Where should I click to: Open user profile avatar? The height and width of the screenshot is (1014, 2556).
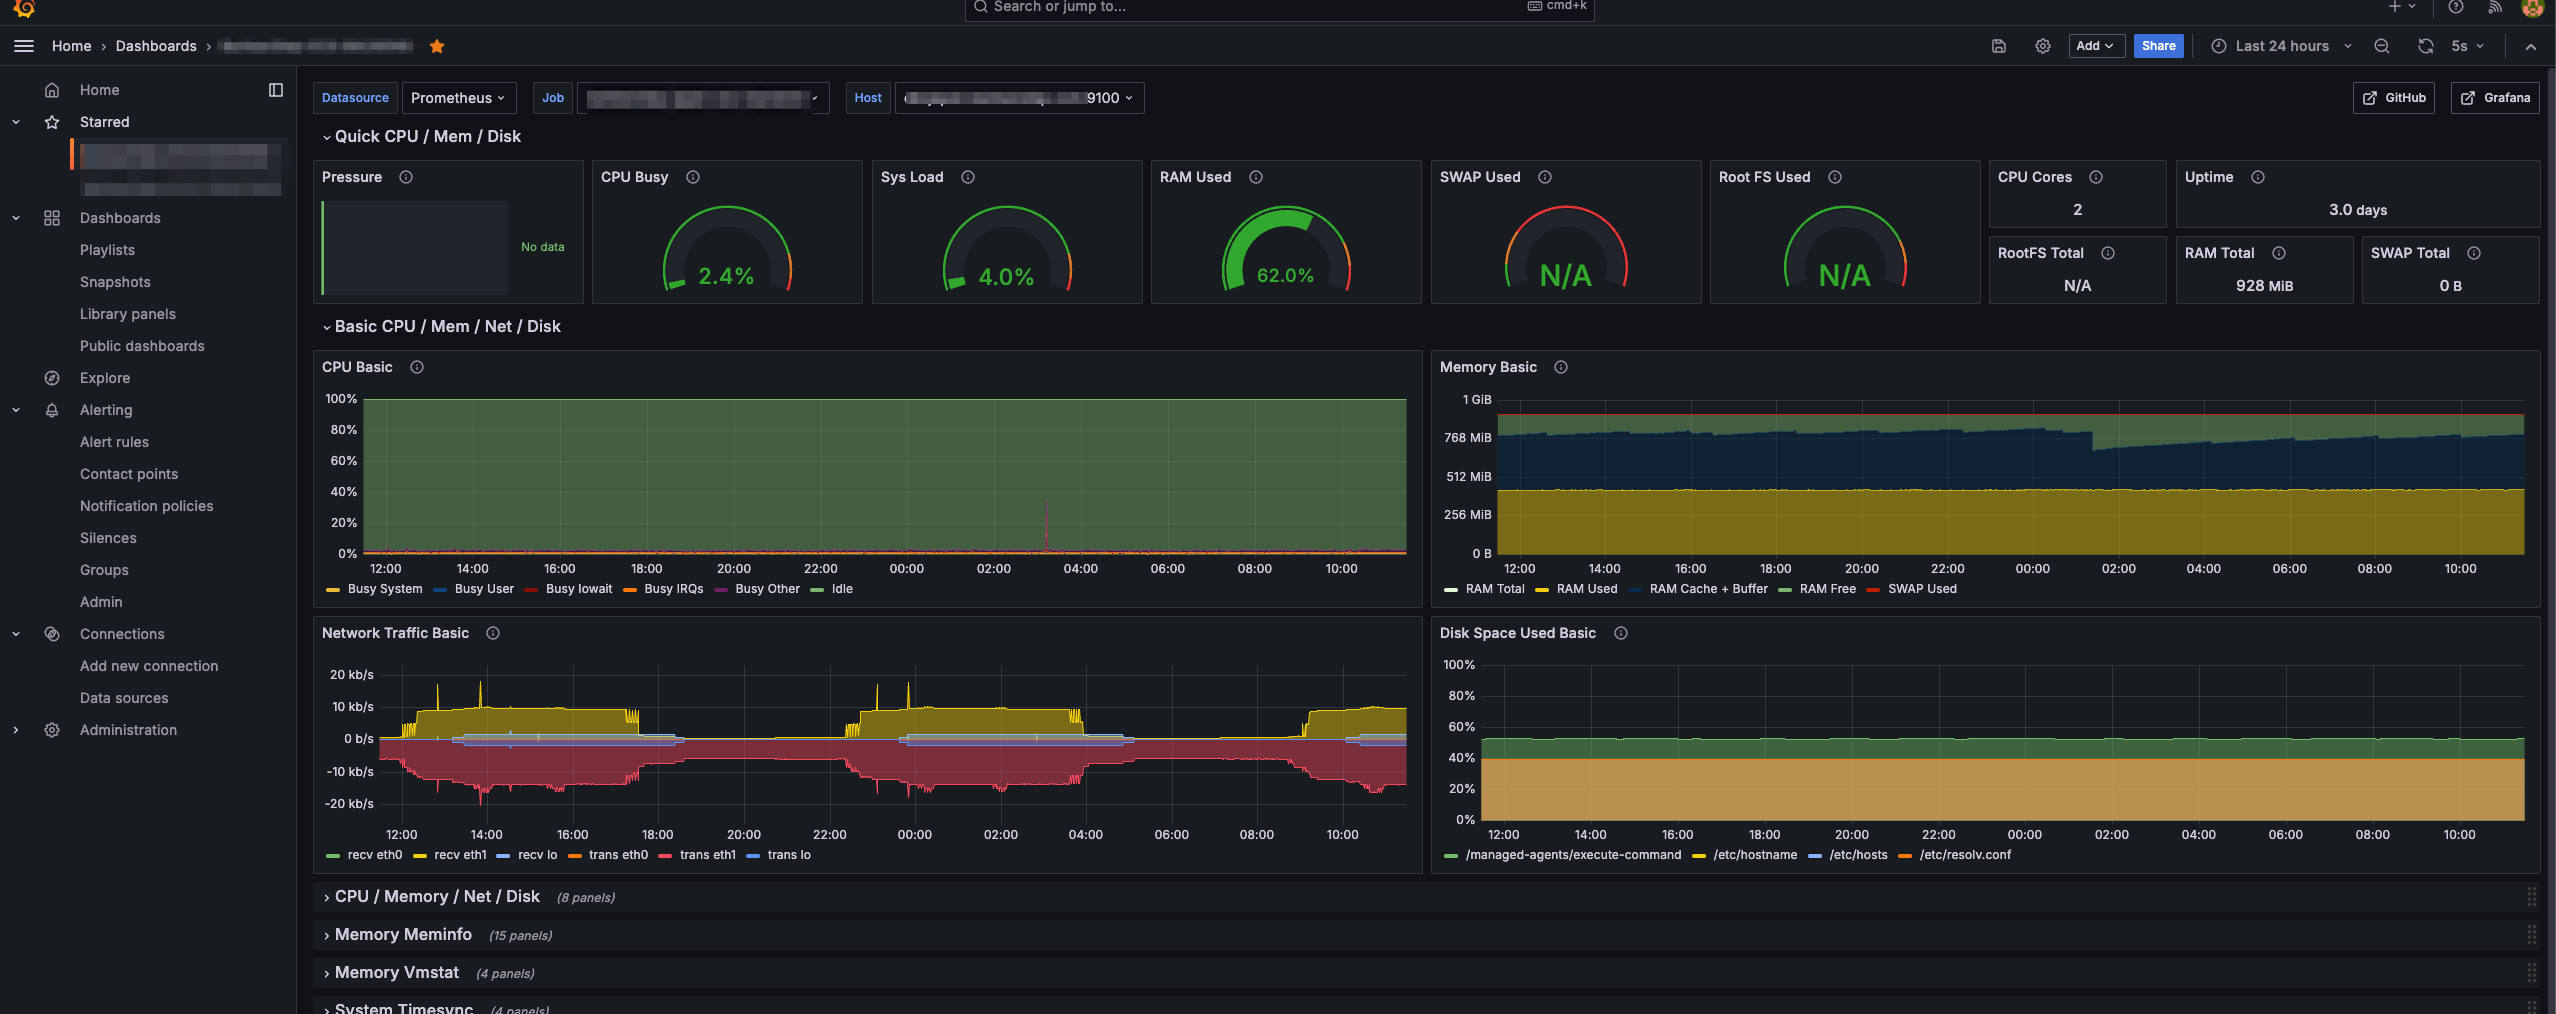click(x=2532, y=8)
